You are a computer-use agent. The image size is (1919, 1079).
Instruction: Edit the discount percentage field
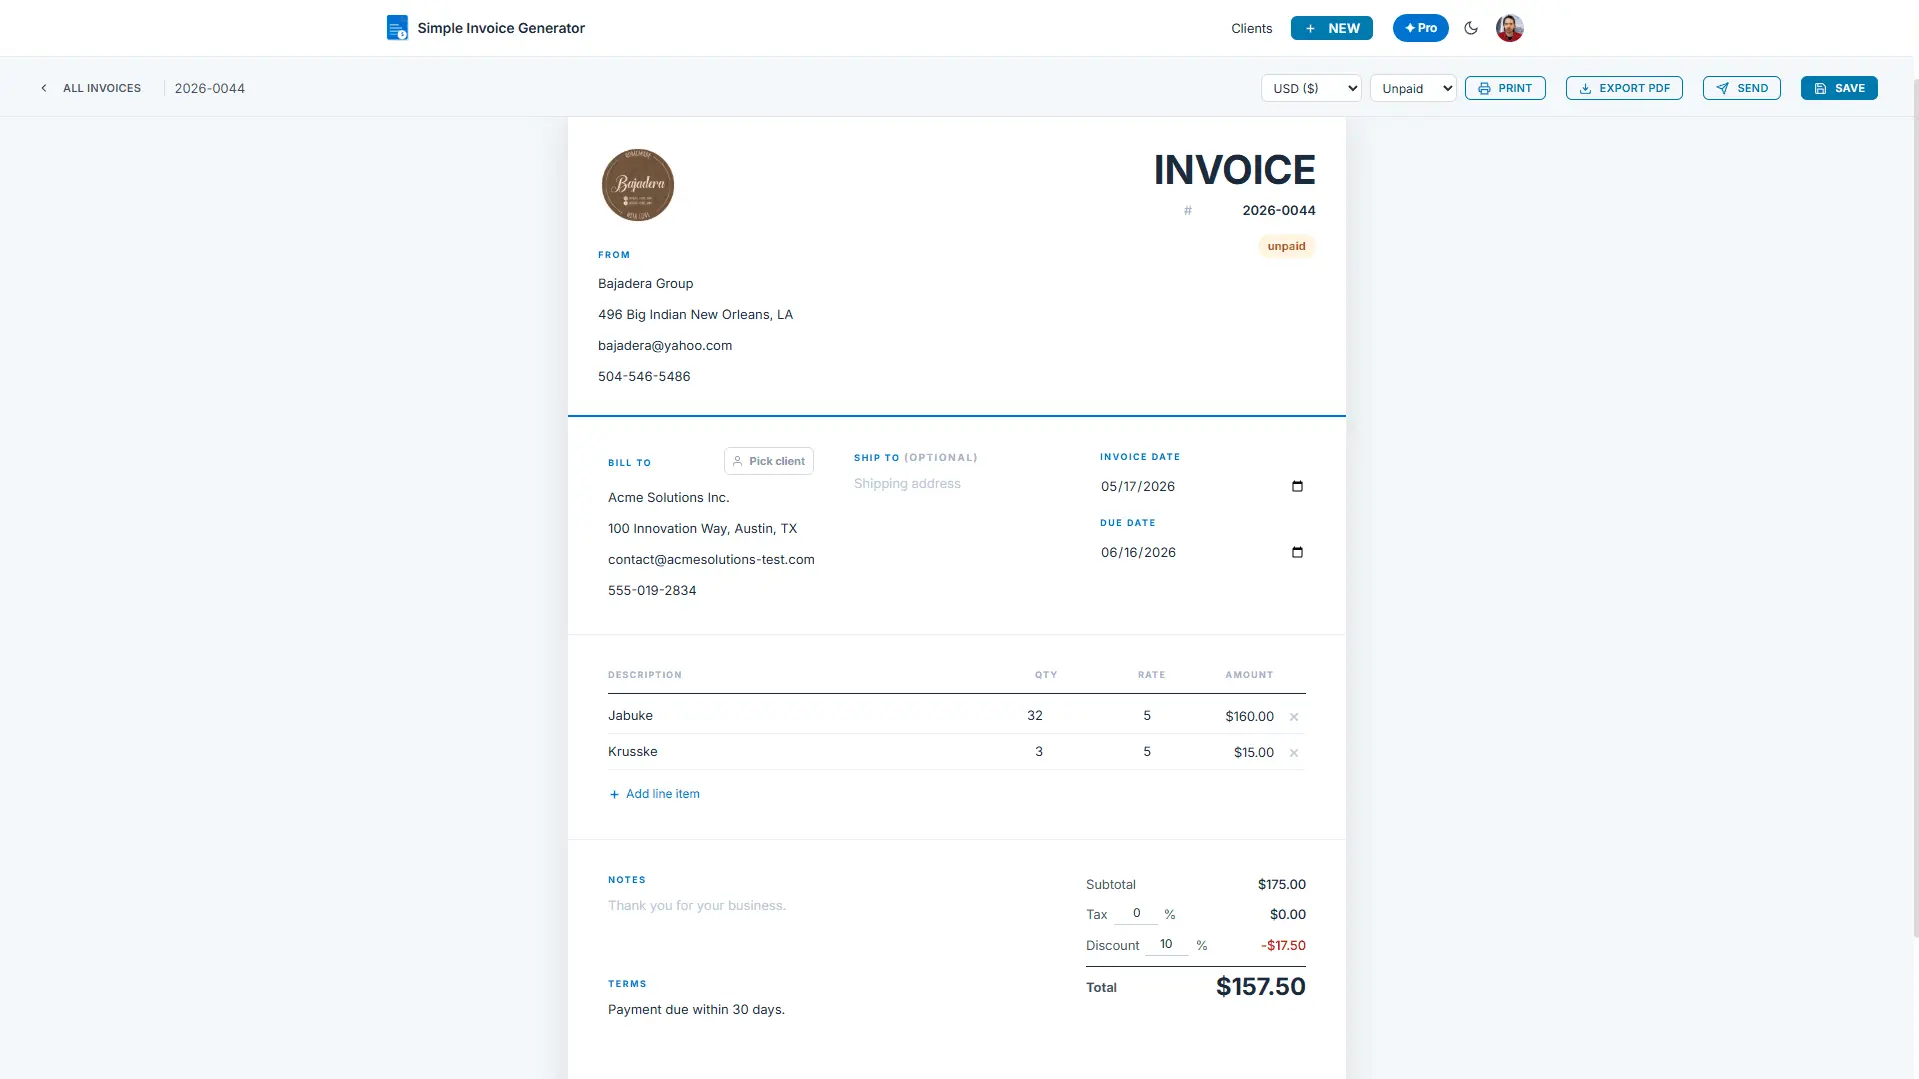pyautogui.click(x=1166, y=944)
